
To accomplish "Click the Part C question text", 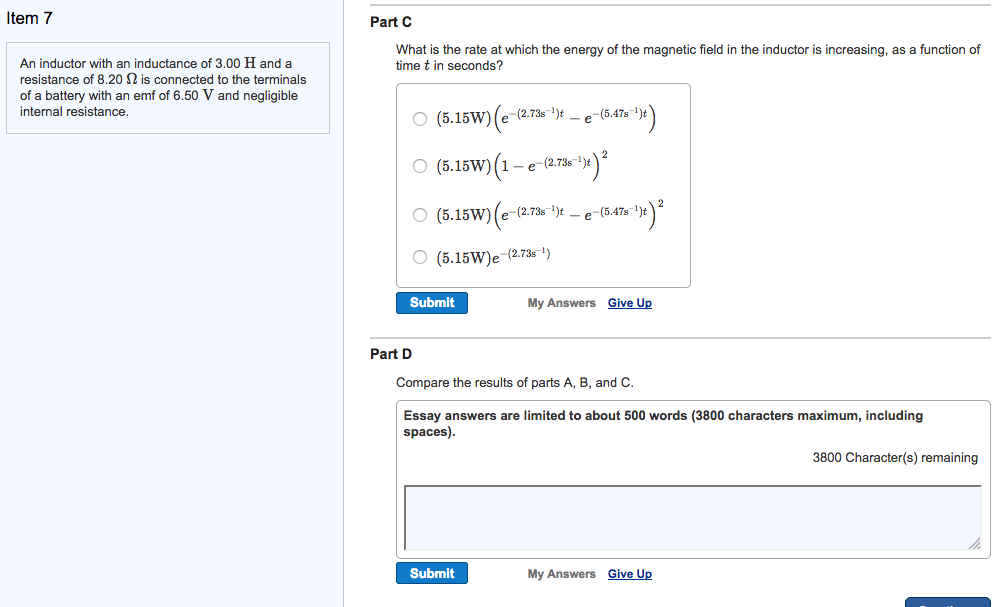I will [x=687, y=57].
